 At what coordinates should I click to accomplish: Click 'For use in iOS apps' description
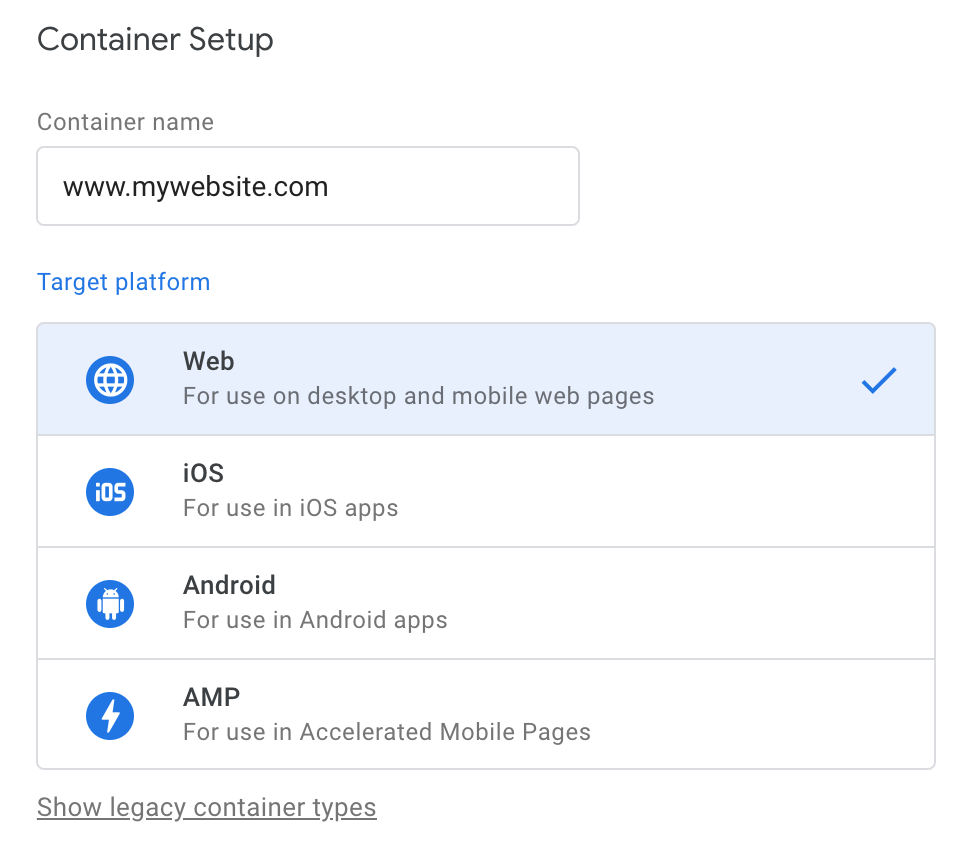(x=291, y=508)
